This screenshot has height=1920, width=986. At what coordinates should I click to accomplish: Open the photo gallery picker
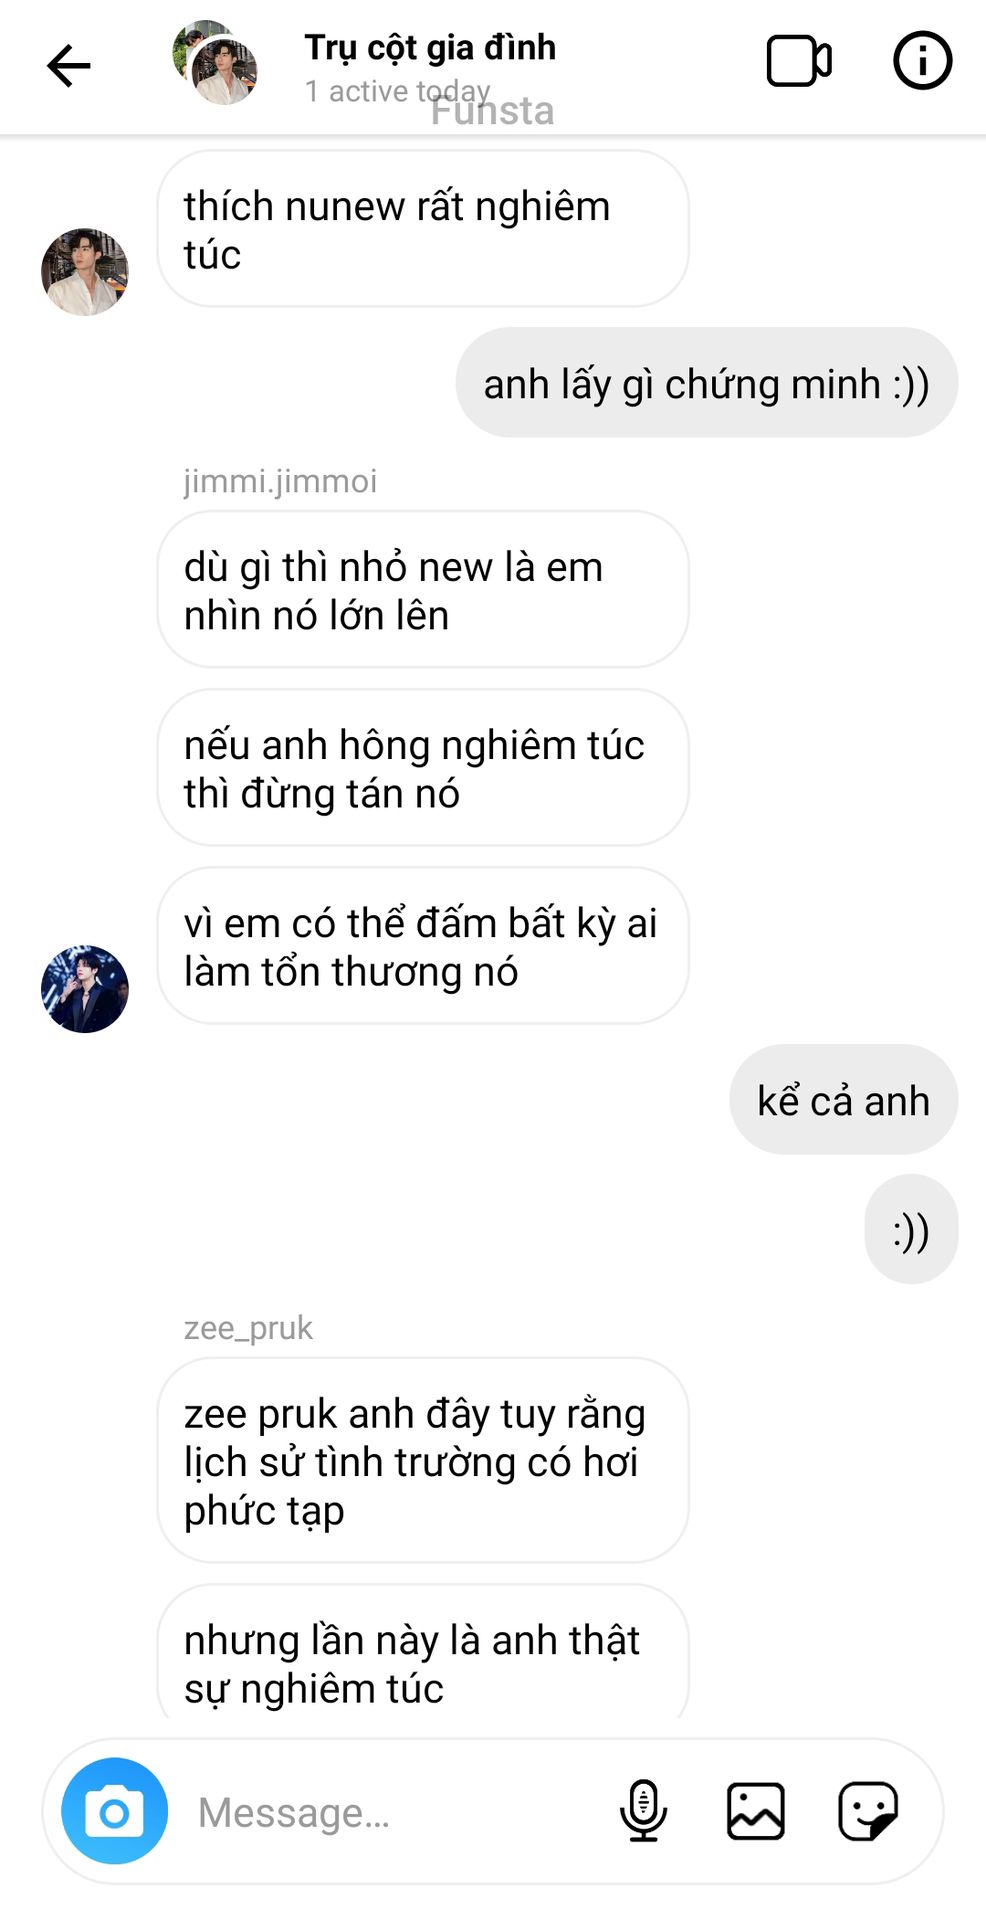coord(755,1811)
